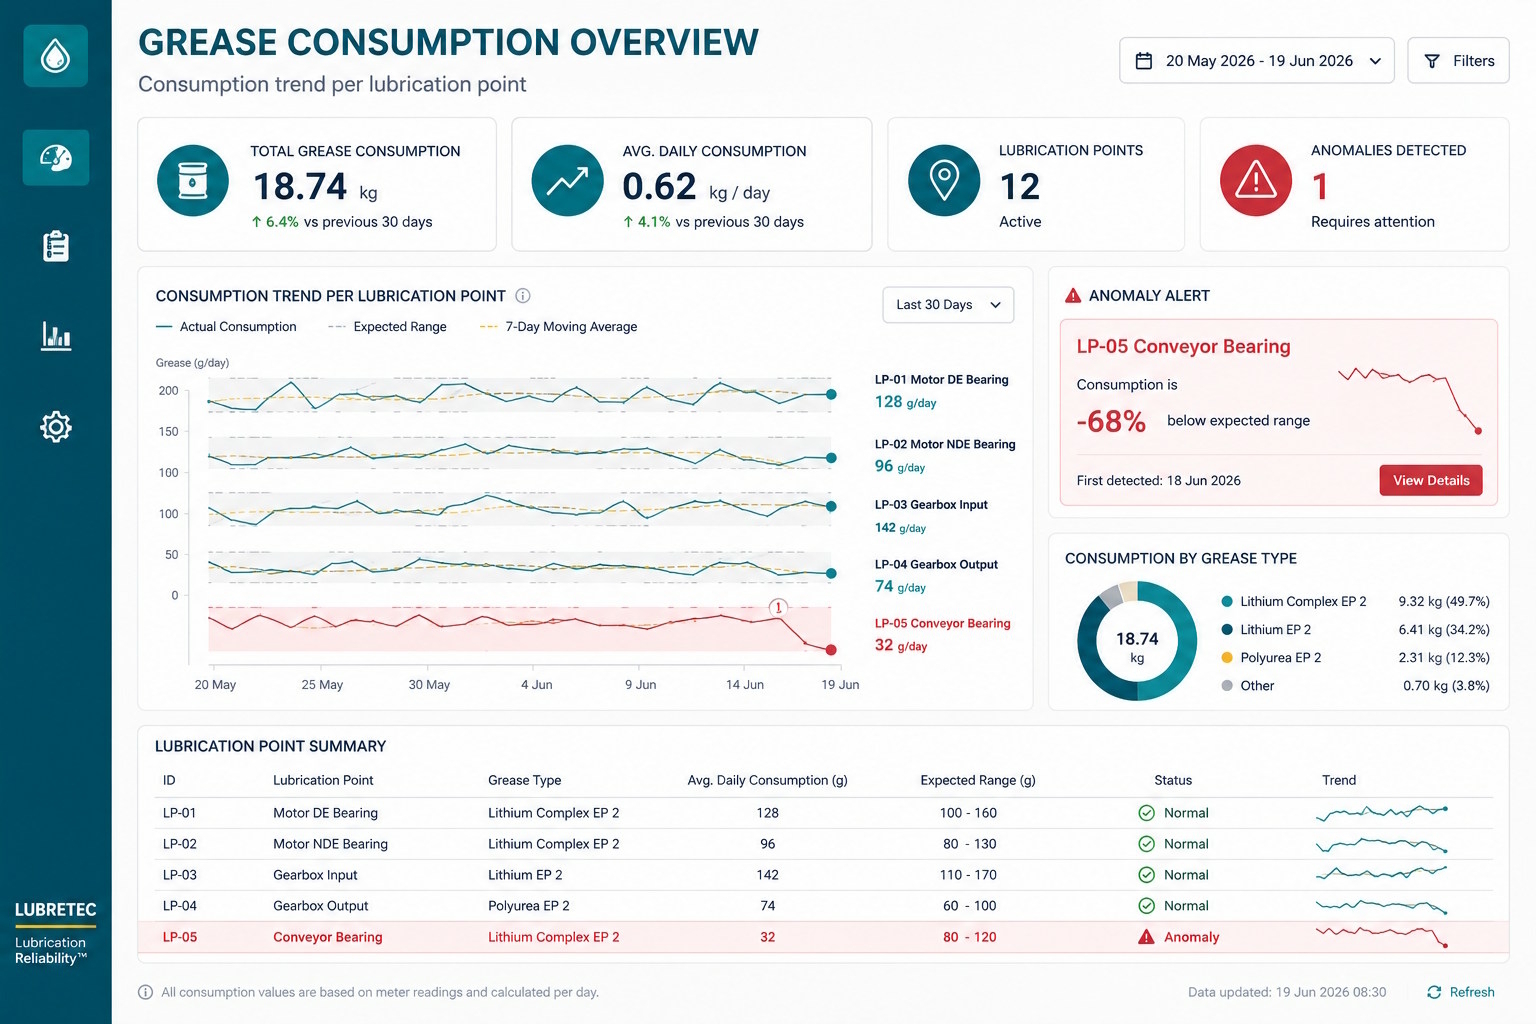The image size is (1536, 1024).
Task: Click the LP-01 trend sparkline in table
Action: click(1381, 813)
